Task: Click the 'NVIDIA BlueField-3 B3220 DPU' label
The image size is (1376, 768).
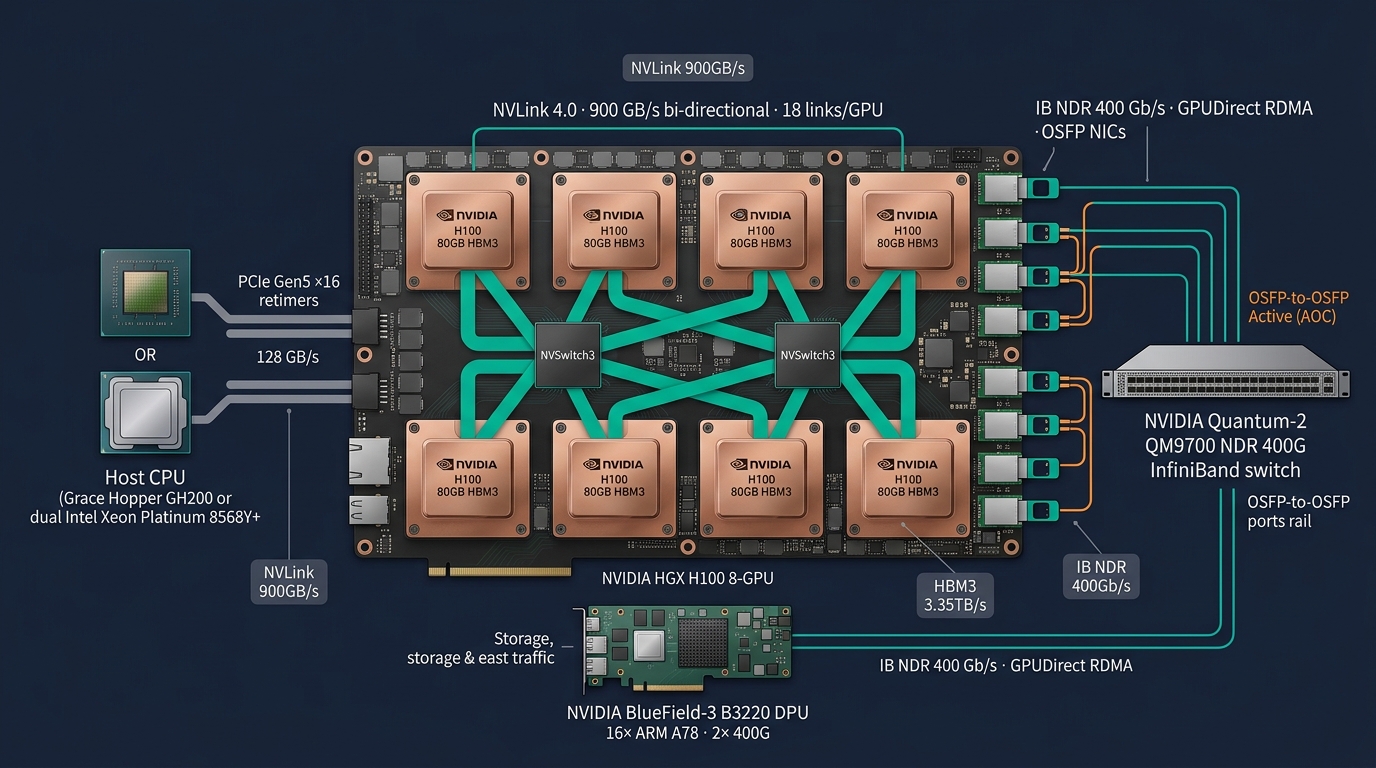Action: tap(687, 713)
